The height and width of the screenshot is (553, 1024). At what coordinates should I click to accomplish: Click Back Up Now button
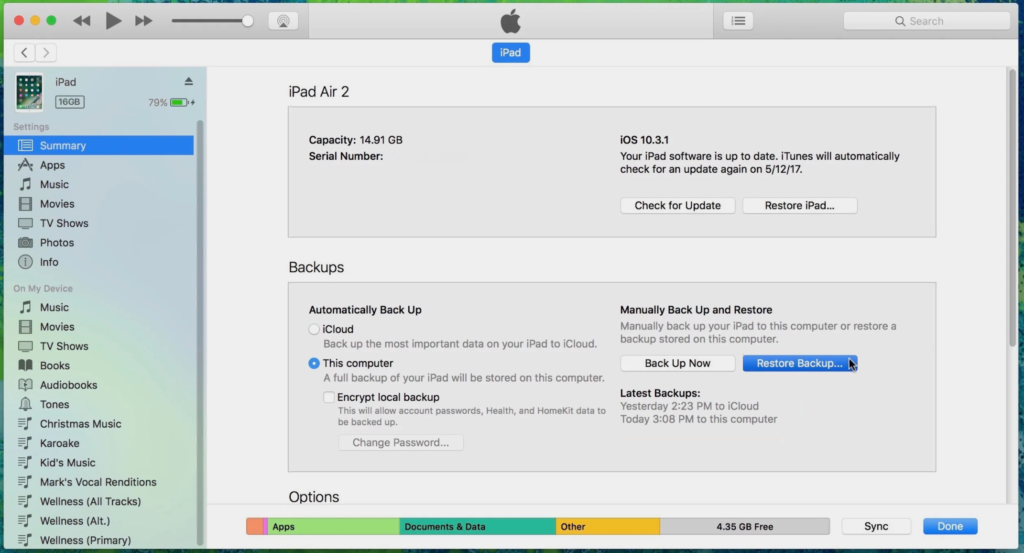pos(678,364)
